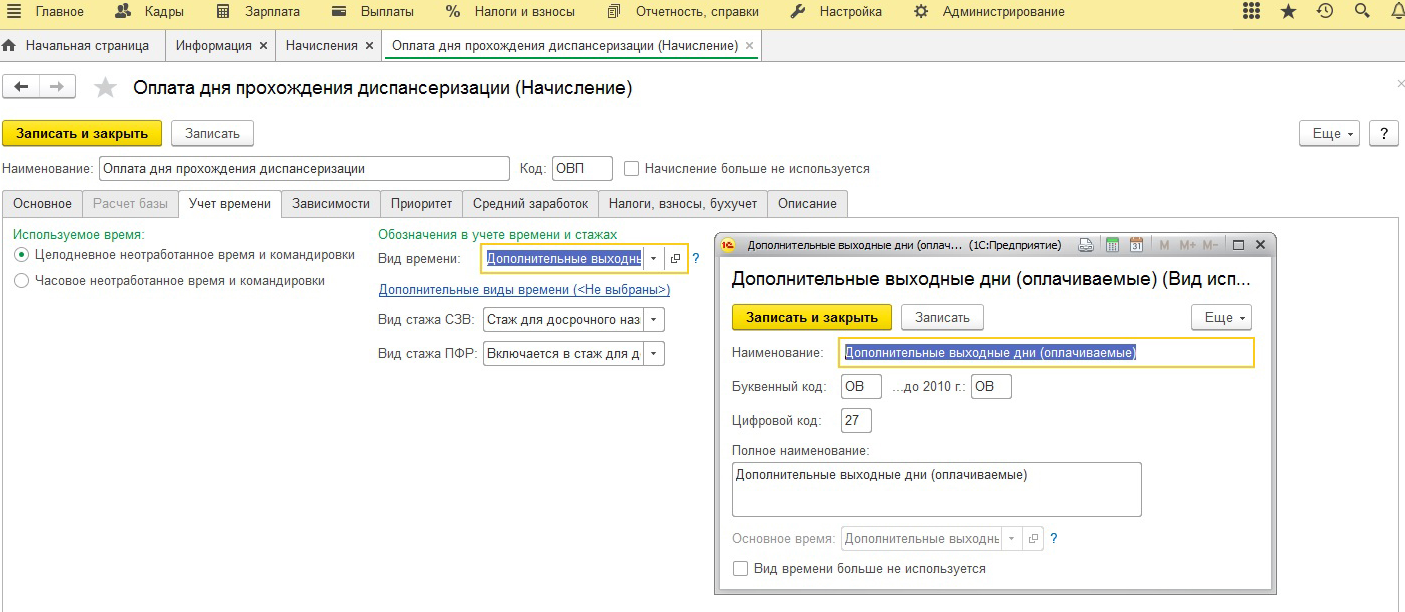Image resolution: width=1405 pixels, height=612 pixels.
Task: Go back with the left arrow
Action: tap(22, 87)
